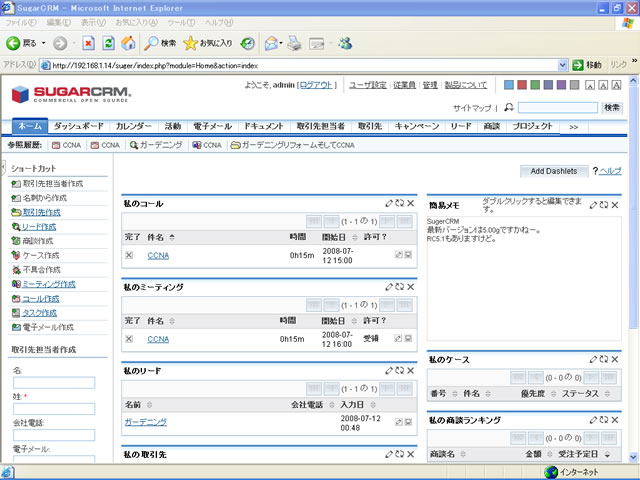Mark the CCNA meeting as complete

click(x=129, y=339)
